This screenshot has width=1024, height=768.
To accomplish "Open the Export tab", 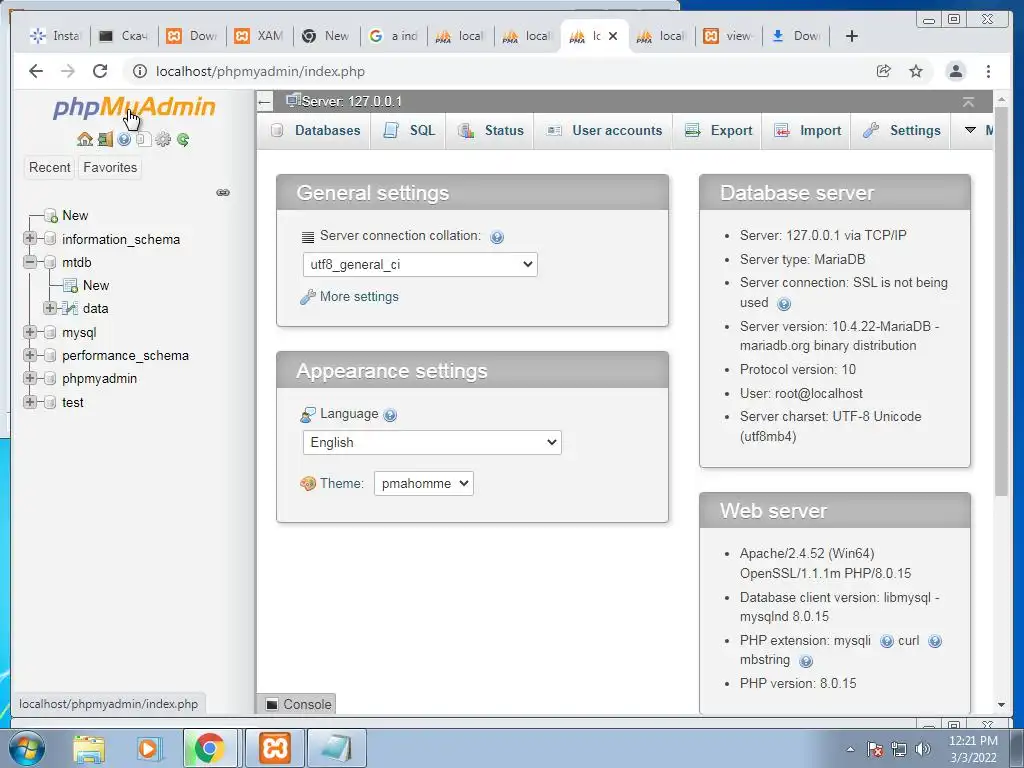I will [x=717, y=131].
